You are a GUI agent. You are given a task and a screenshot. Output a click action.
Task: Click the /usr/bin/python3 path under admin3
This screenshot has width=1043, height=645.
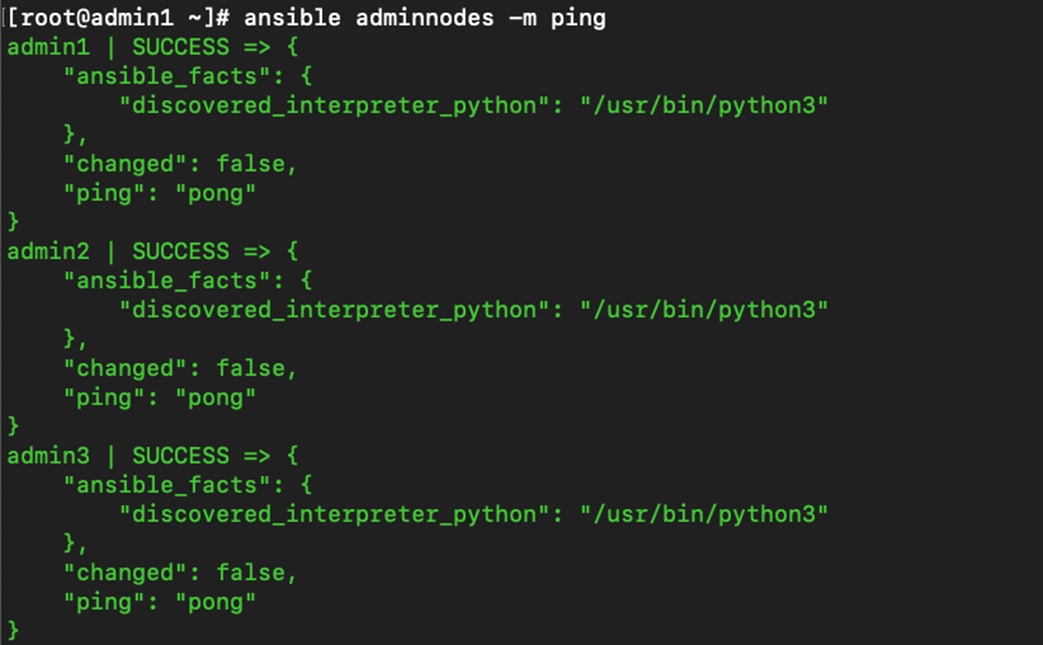[x=704, y=514]
